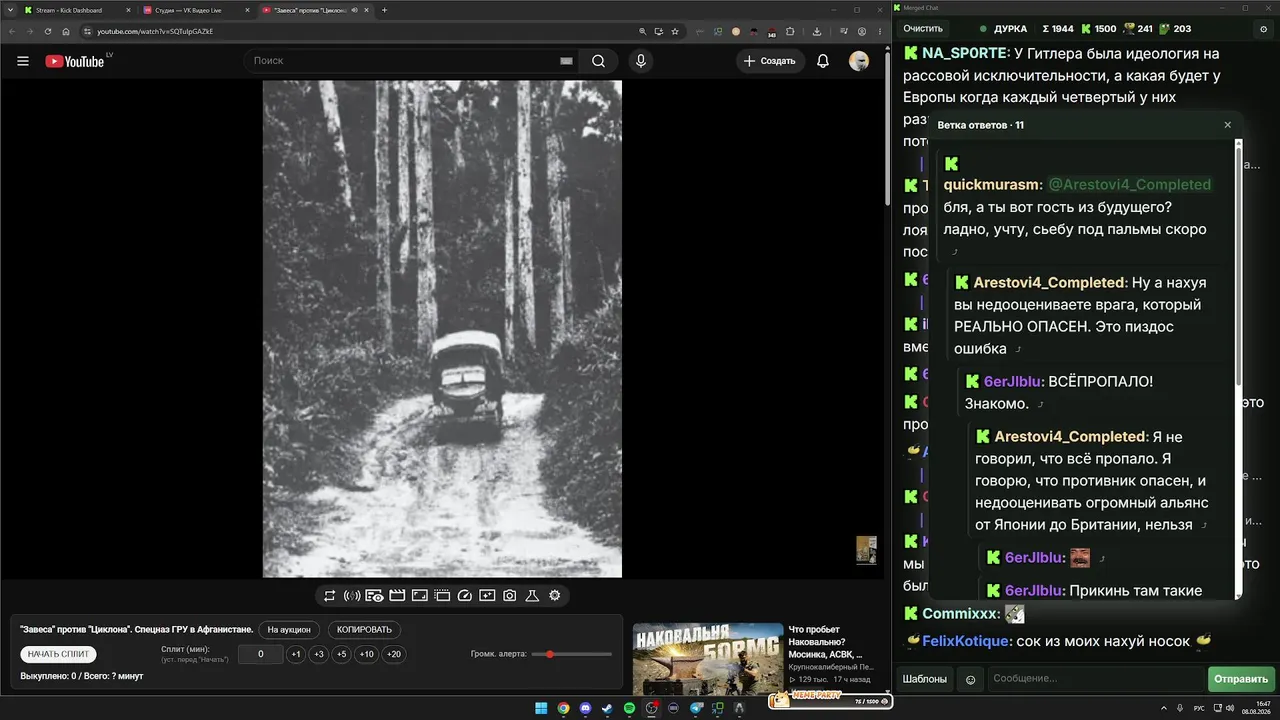Open the browser tab search dropdown
Screen dimensions: 1280x720
click(x=10, y=10)
